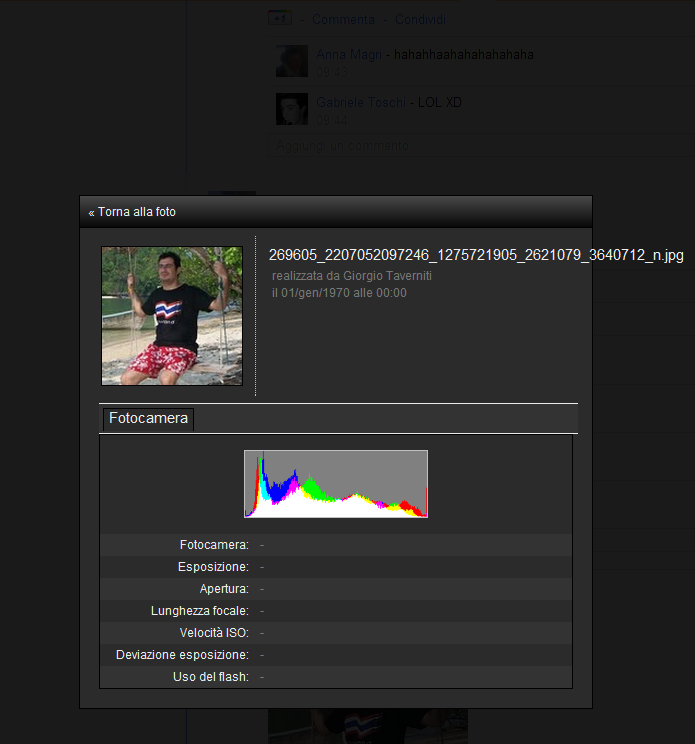Open Gabriele Toschi's profile picture

(292, 109)
